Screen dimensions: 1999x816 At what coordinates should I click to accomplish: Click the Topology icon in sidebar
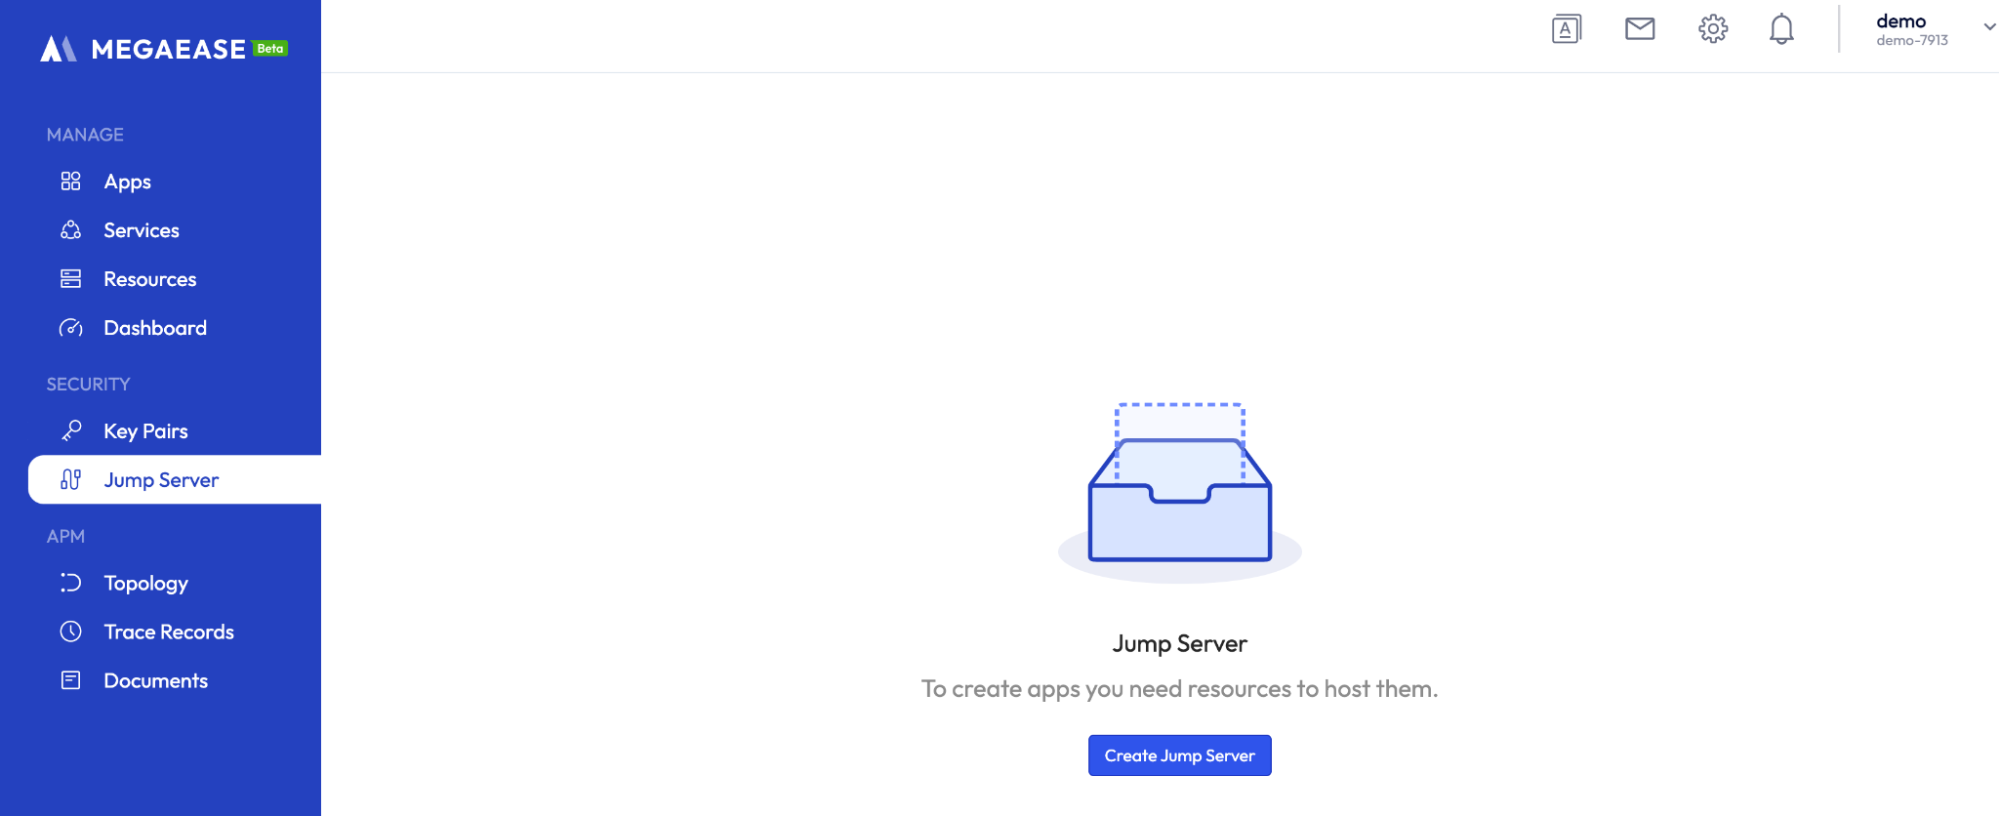(70, 583)
